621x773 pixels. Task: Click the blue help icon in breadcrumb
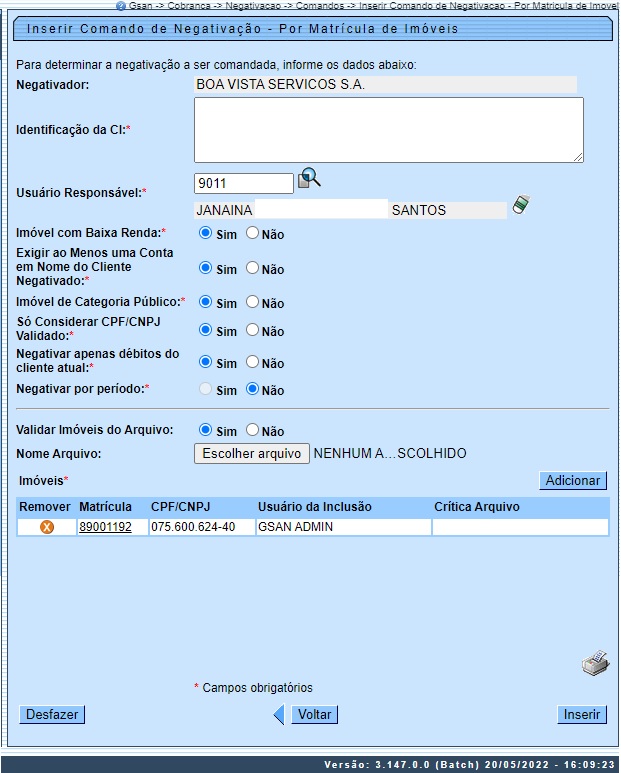coord(121,5)
